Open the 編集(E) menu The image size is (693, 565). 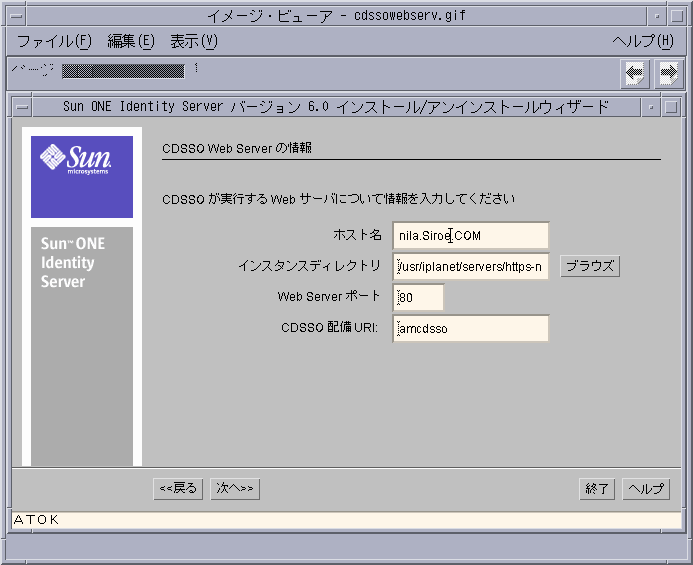point(131,42)
